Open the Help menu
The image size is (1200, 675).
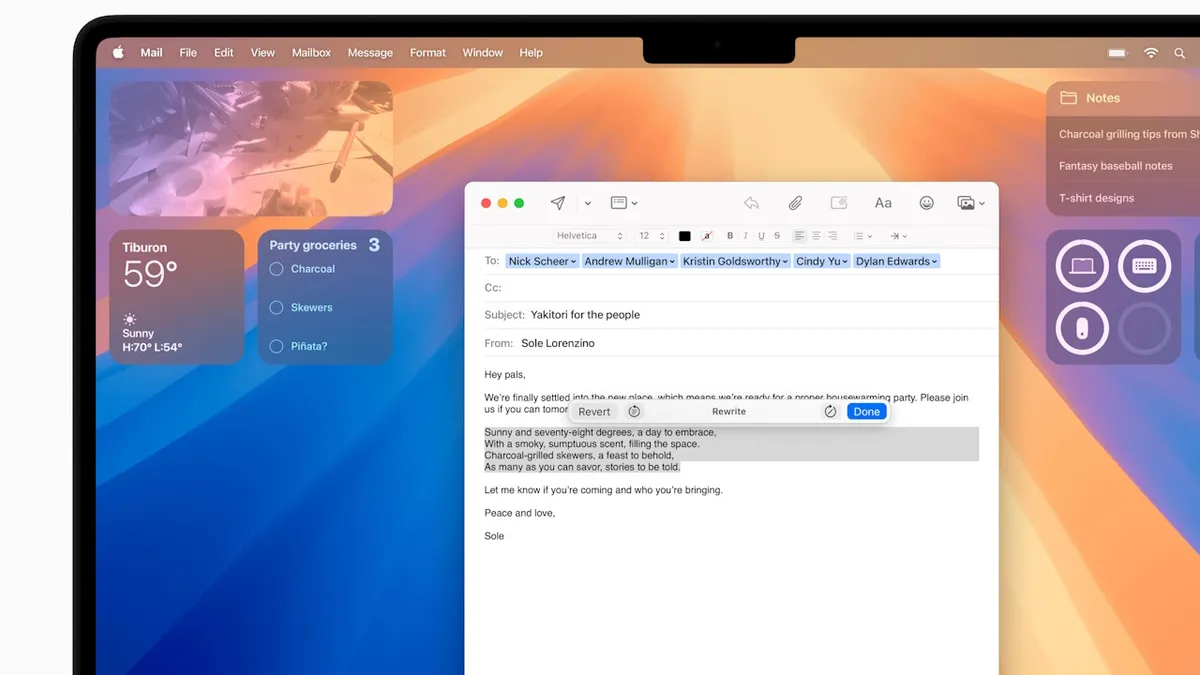coord(531,53)
